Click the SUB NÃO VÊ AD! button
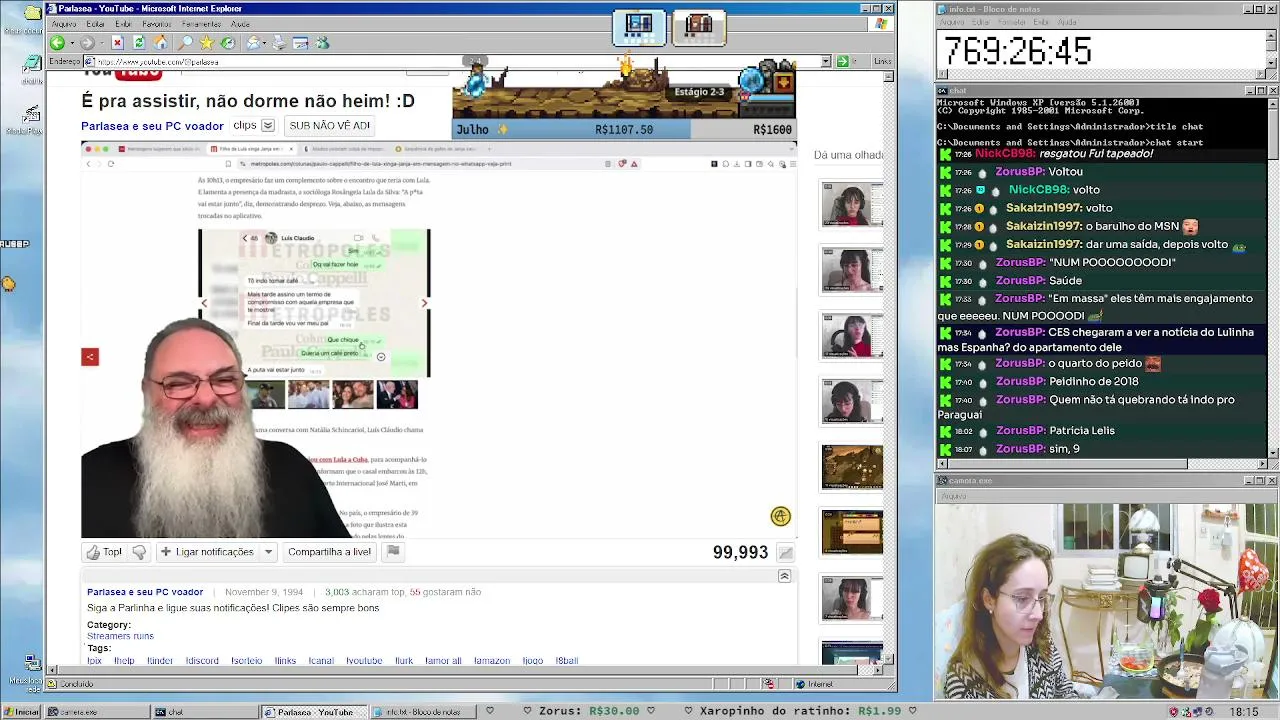The height and width of the screenshot is (720, 1280). (329, 126)
